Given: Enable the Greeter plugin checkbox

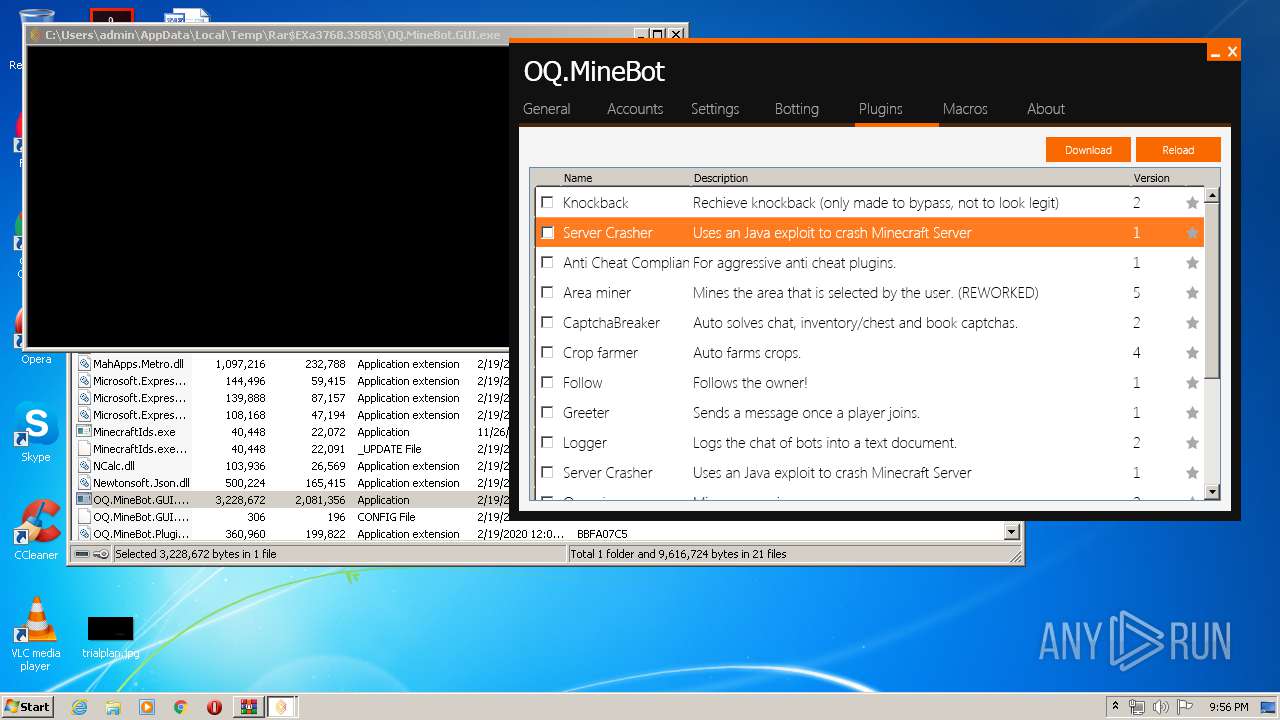Looking at the screenshot, I should [547, 412].
